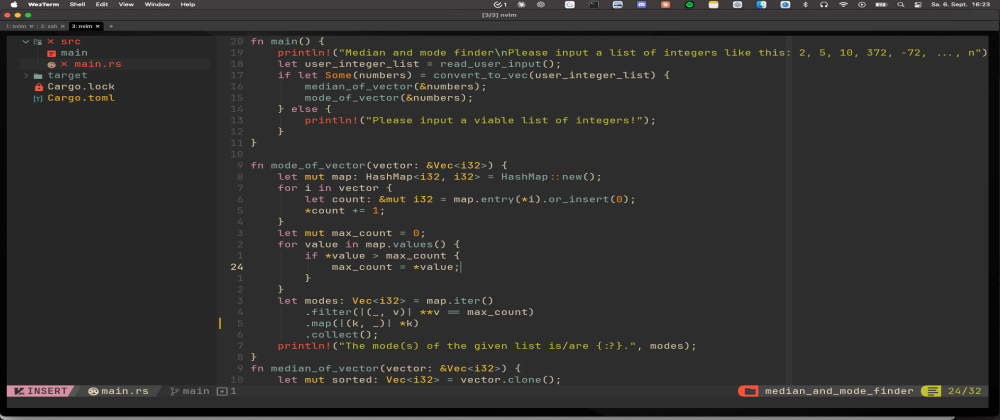
Task: Click the 'fn mode_of_vector' function signature
Action: click(x=378, y=166)
